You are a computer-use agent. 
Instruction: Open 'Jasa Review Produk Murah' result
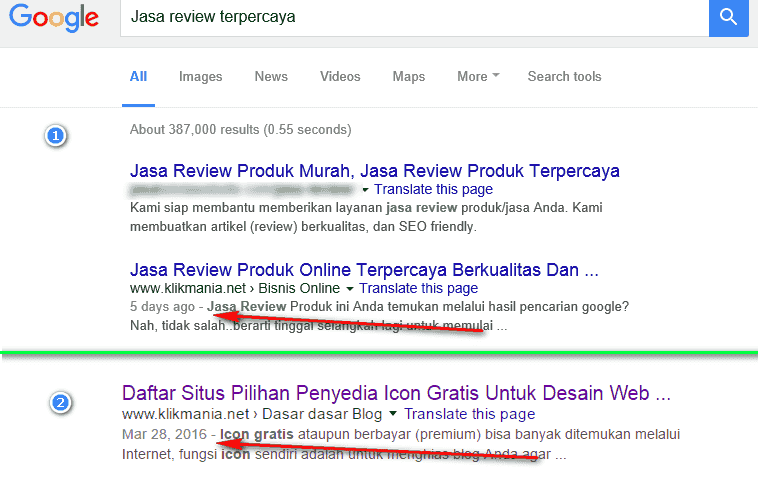pos(375,171)
